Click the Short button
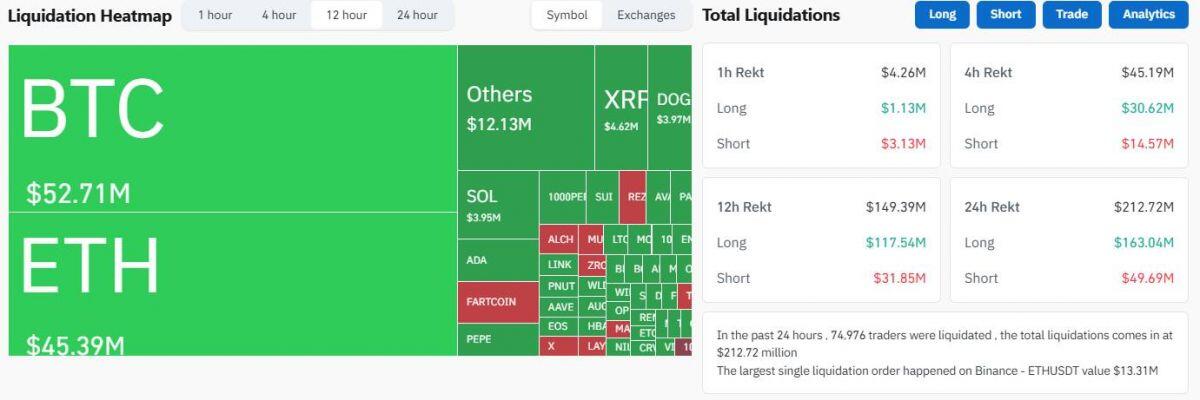This screenshot has height=400, width=1200. (x=1006, y=15)
